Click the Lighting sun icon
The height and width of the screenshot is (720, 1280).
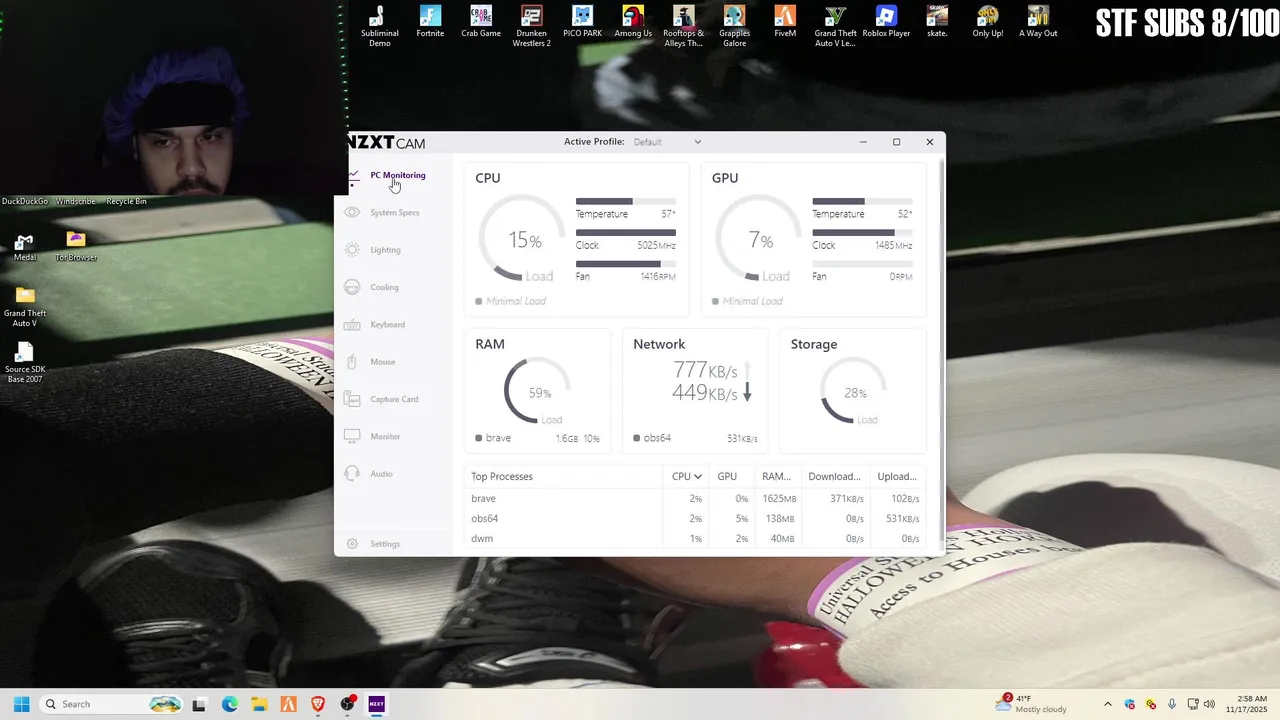pos(352,250)
